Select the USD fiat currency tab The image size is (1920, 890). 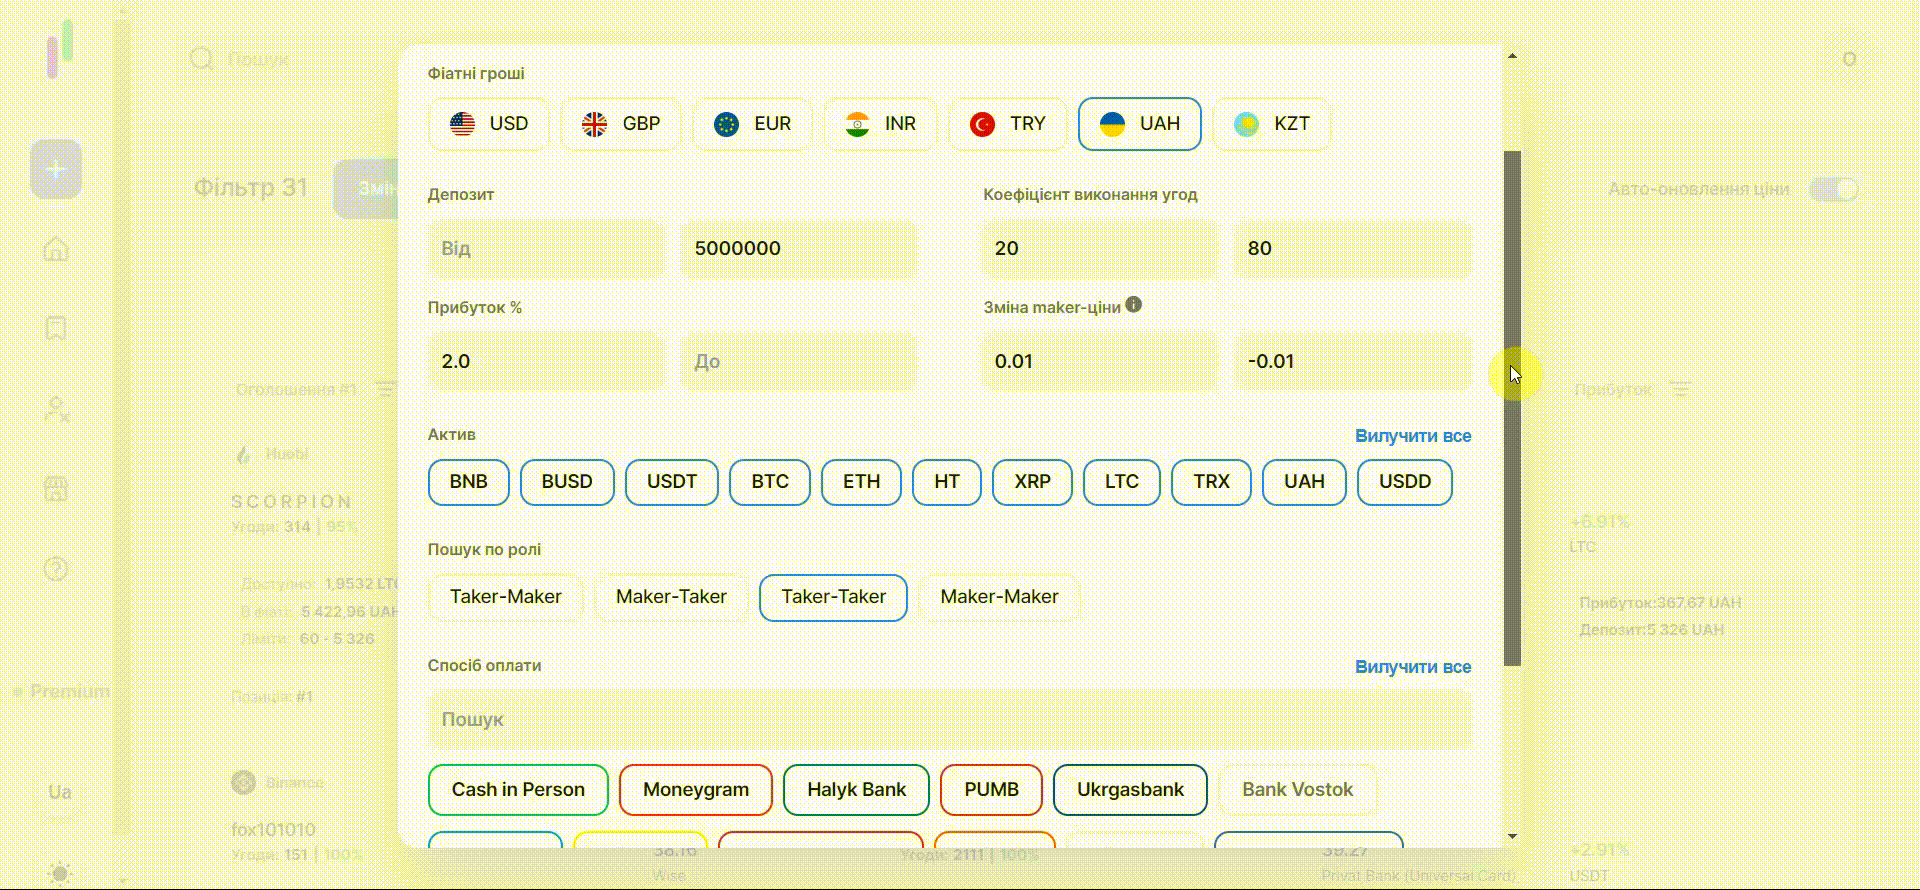488,124
